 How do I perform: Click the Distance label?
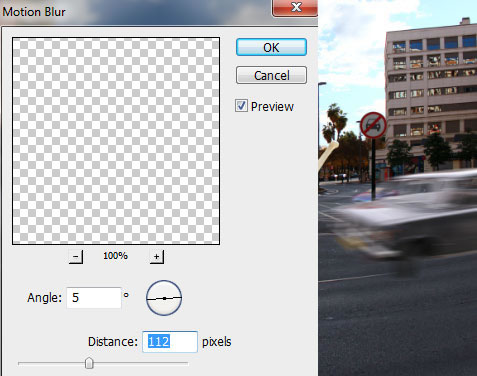(113, 342)
